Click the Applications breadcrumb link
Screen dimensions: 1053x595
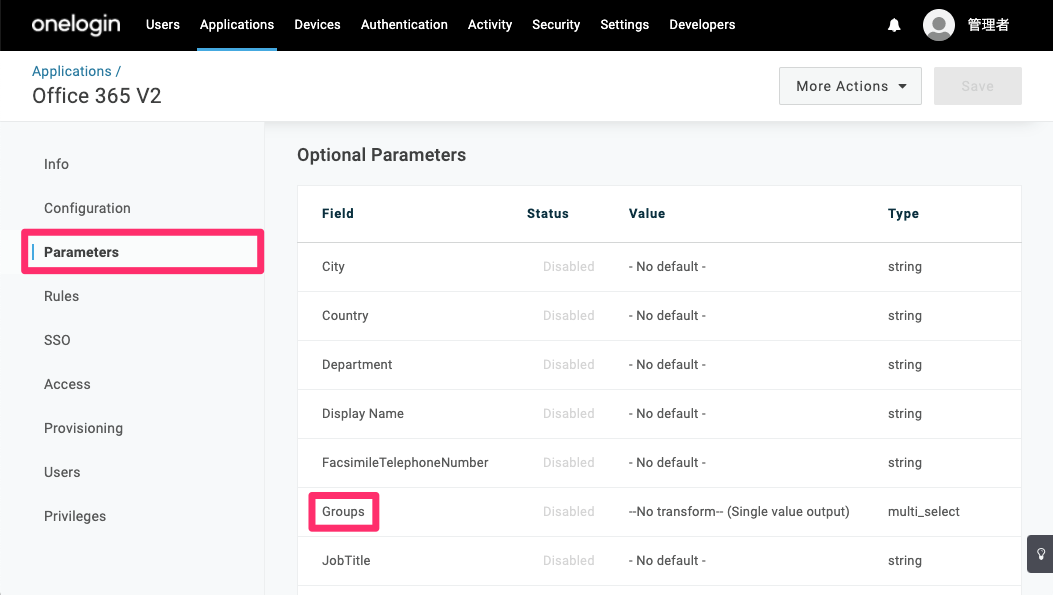point(72,71)
